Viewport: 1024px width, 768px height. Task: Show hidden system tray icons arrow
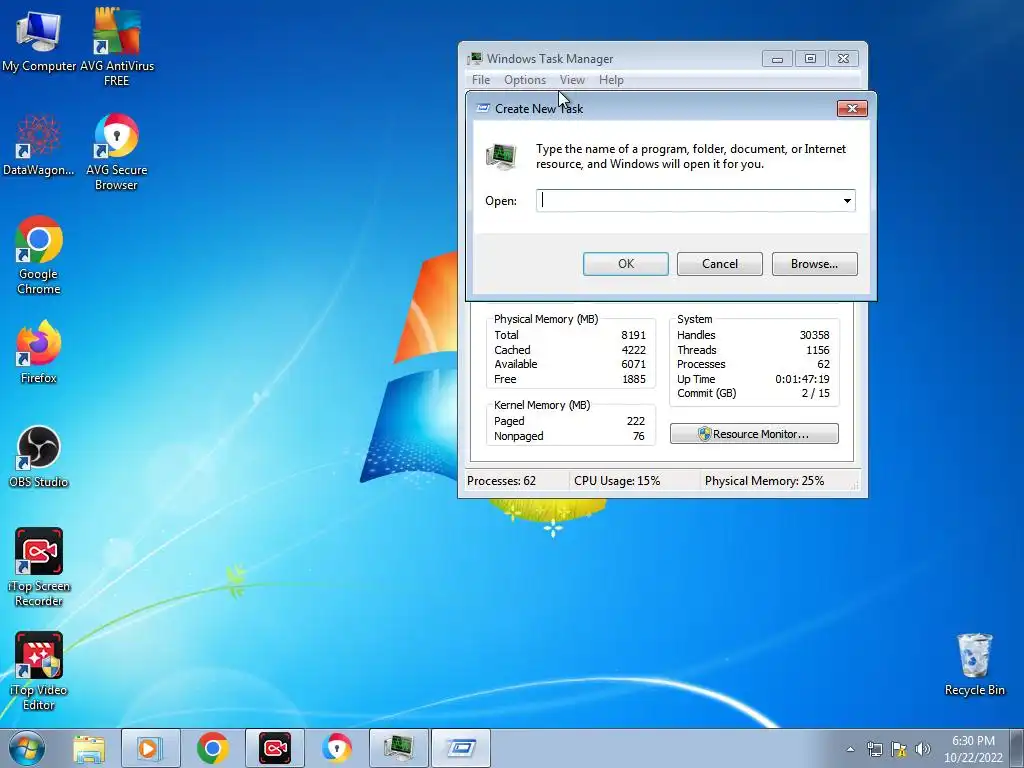pyautogui.click(x=850, y=749)
